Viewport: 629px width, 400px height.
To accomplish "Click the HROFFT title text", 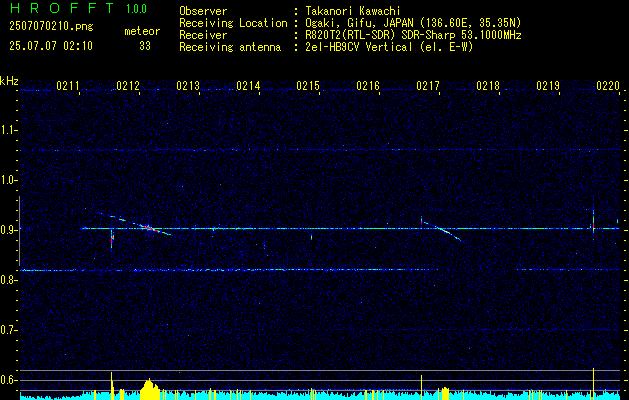I will (x=62, y=8).
